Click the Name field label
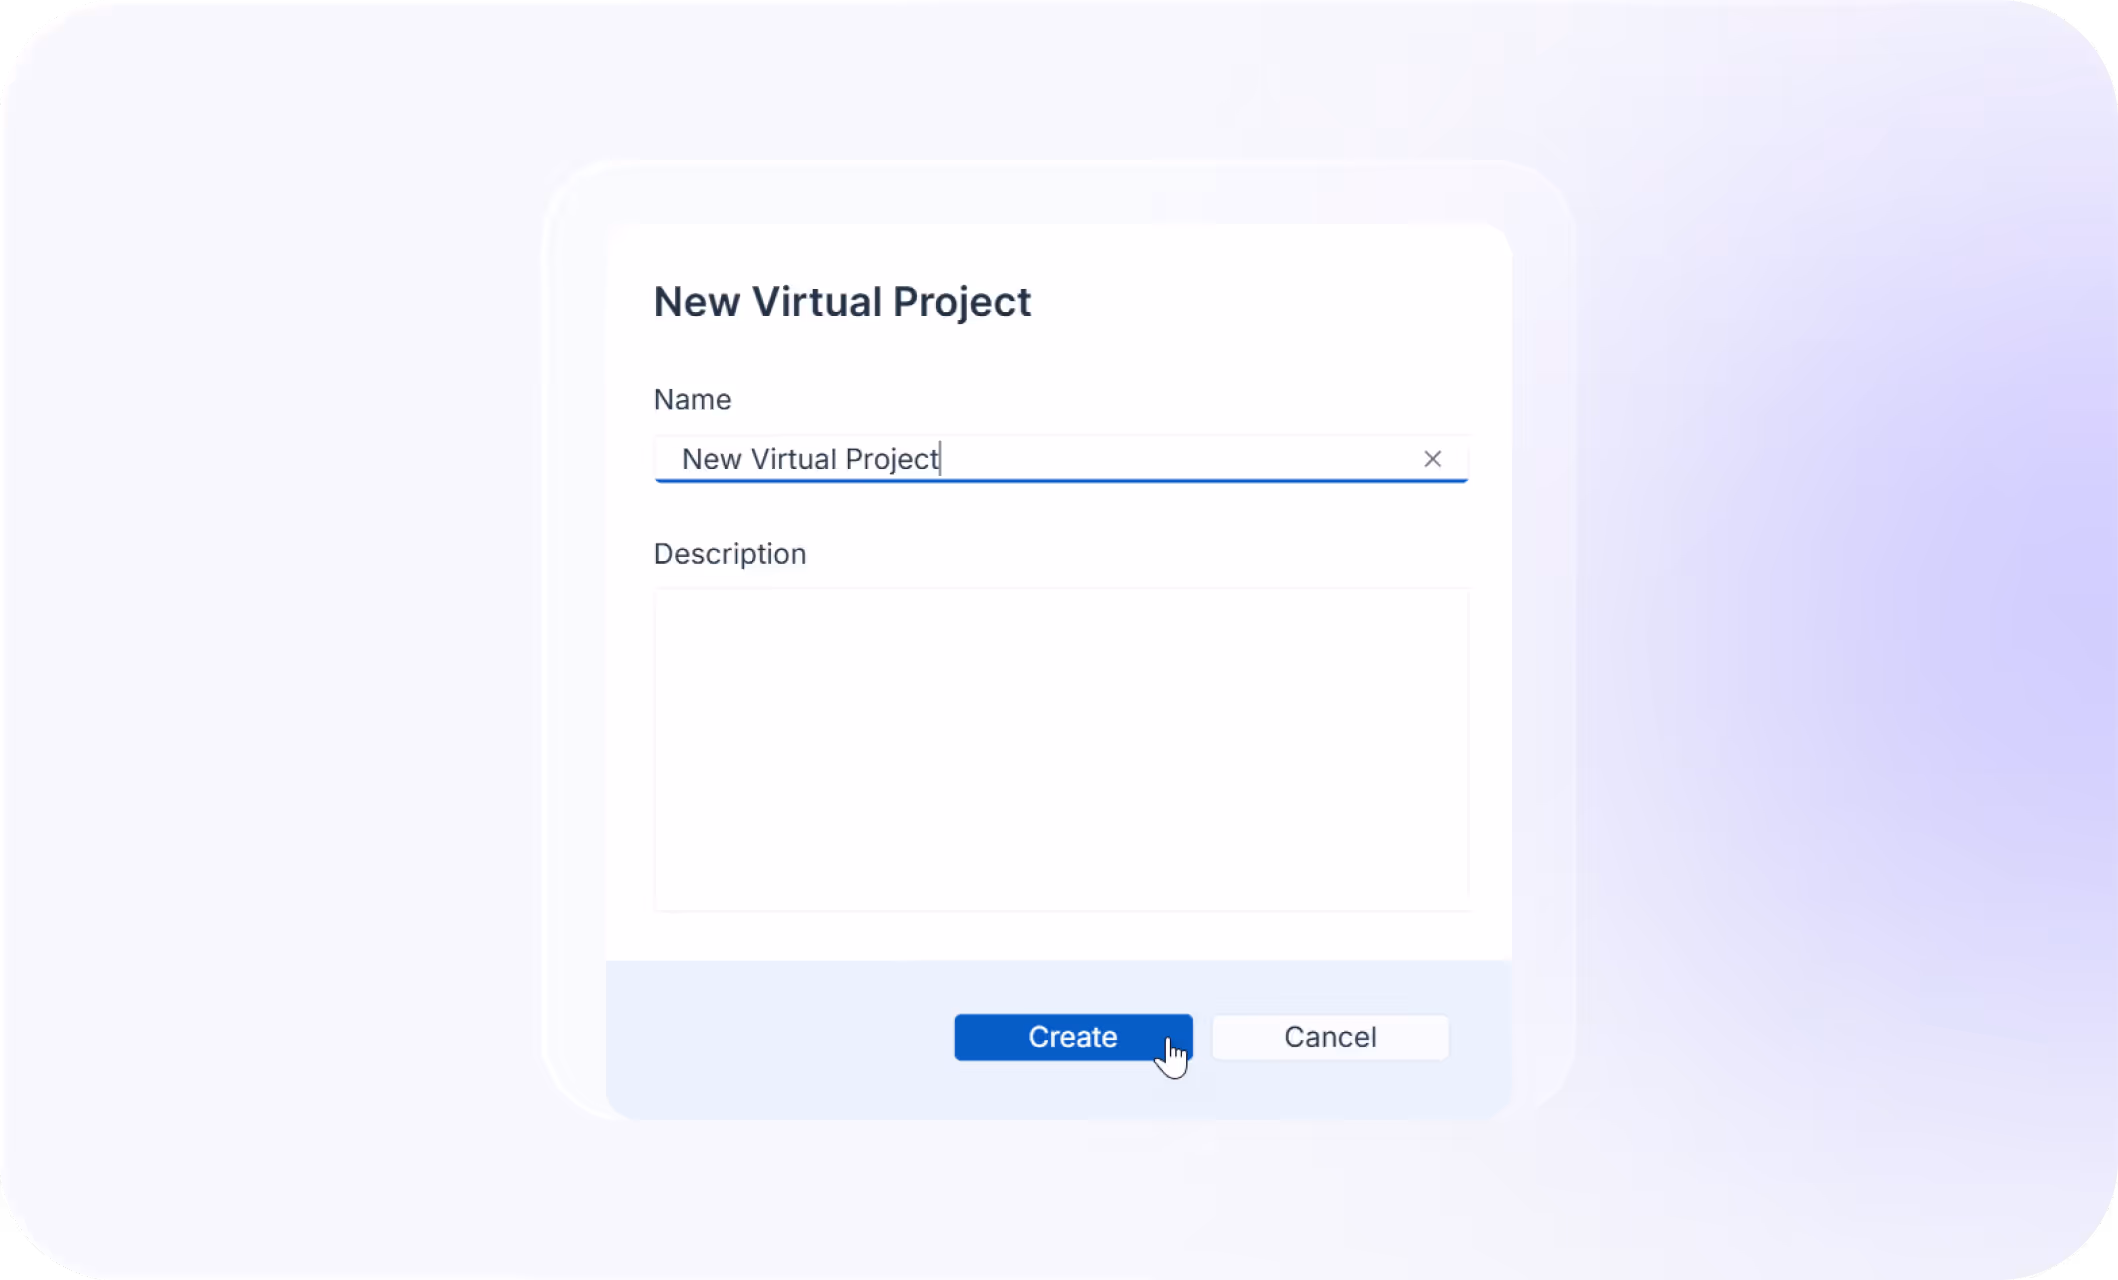The width and height of the screenshot is (2118, 1280). pos(692,400)
